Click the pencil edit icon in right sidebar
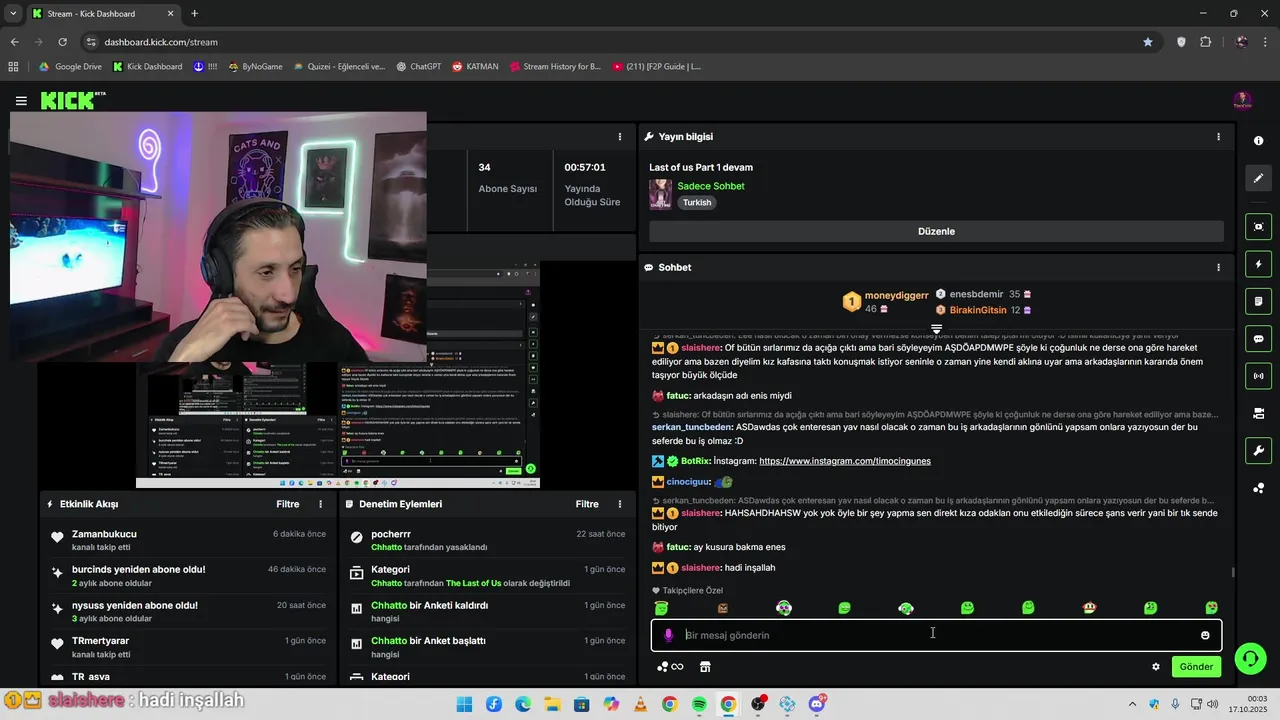 click(1258, 178)
